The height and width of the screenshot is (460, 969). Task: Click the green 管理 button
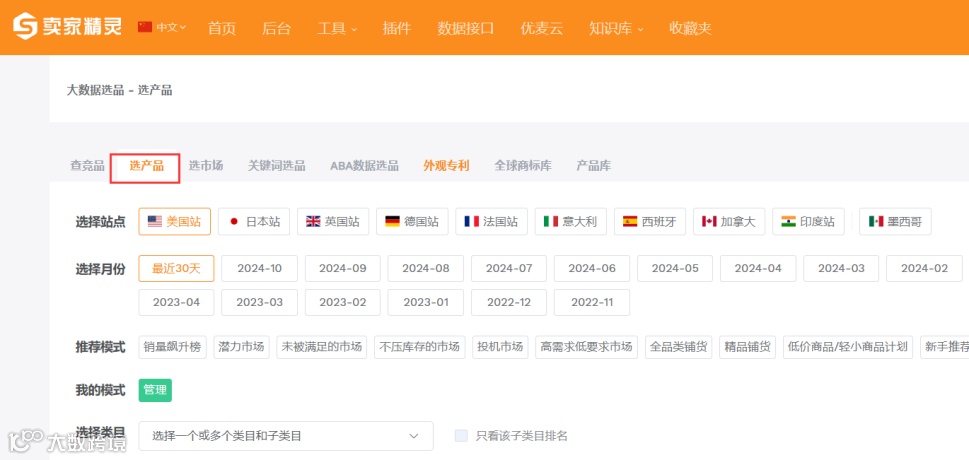tap(155, 390)
